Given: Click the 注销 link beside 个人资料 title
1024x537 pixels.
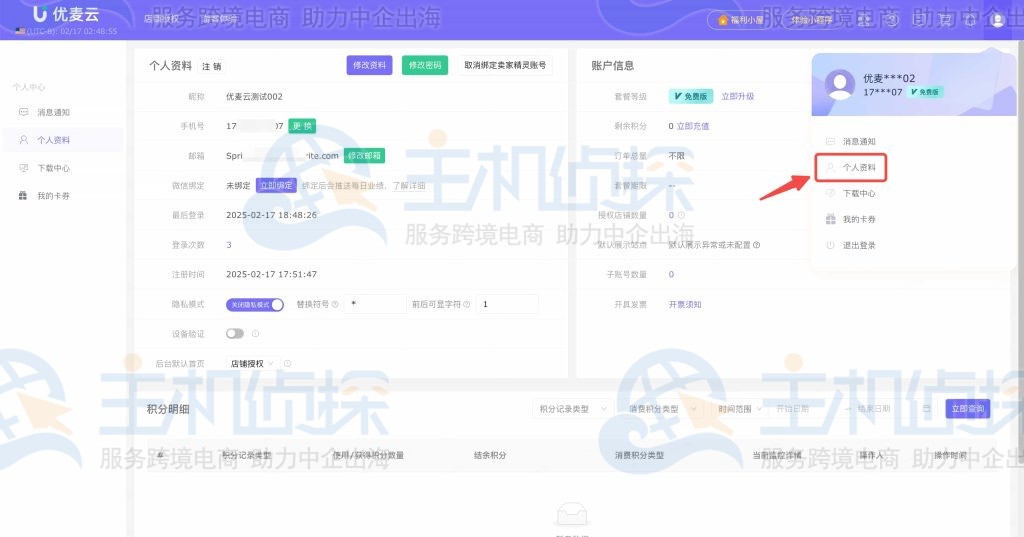Looking at the screenshot, I should pos(212,66).
